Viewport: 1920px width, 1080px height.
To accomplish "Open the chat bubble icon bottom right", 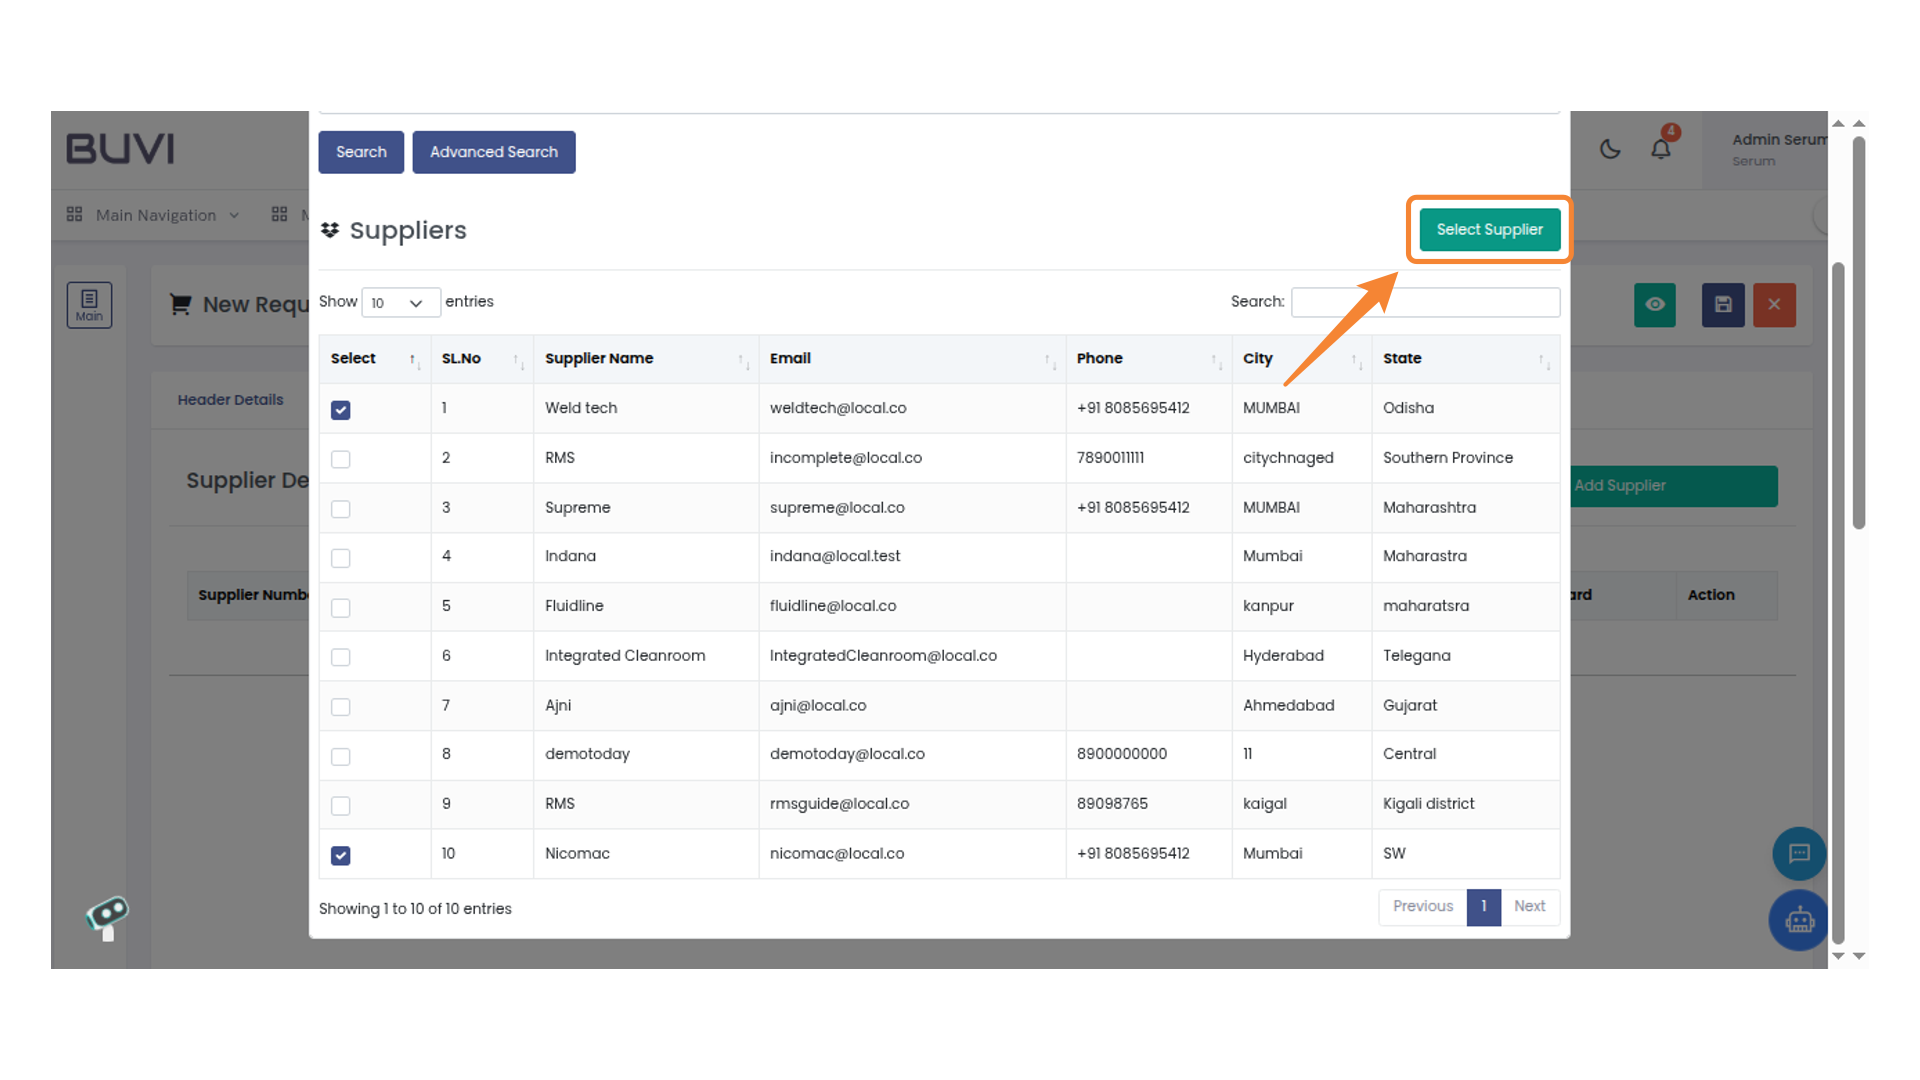I will [x=1798, y=853].
